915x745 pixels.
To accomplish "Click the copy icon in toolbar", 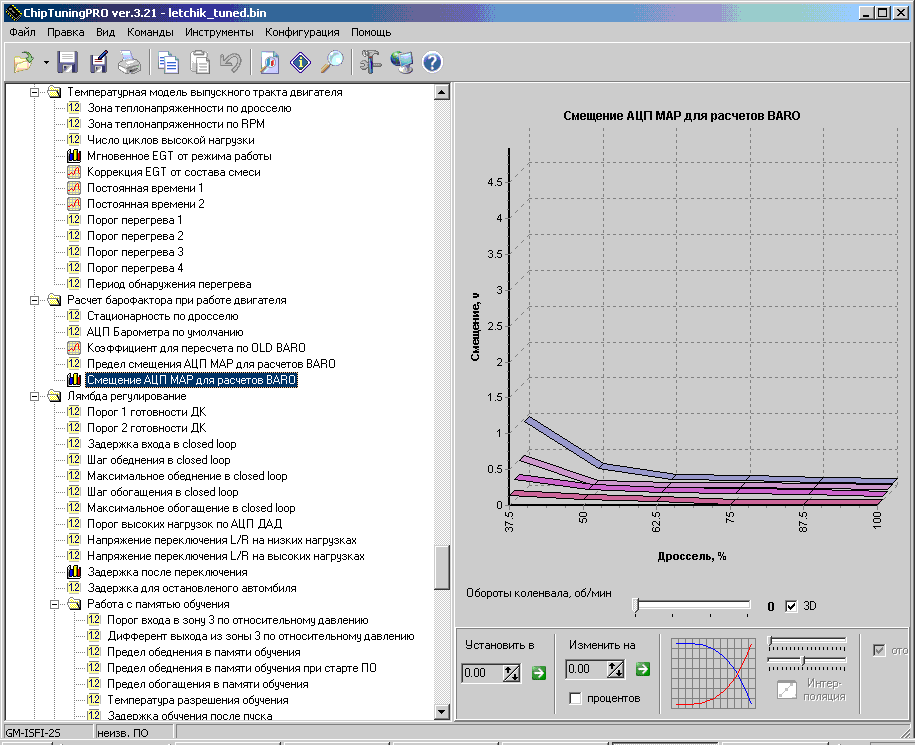I will coord(168,63).
